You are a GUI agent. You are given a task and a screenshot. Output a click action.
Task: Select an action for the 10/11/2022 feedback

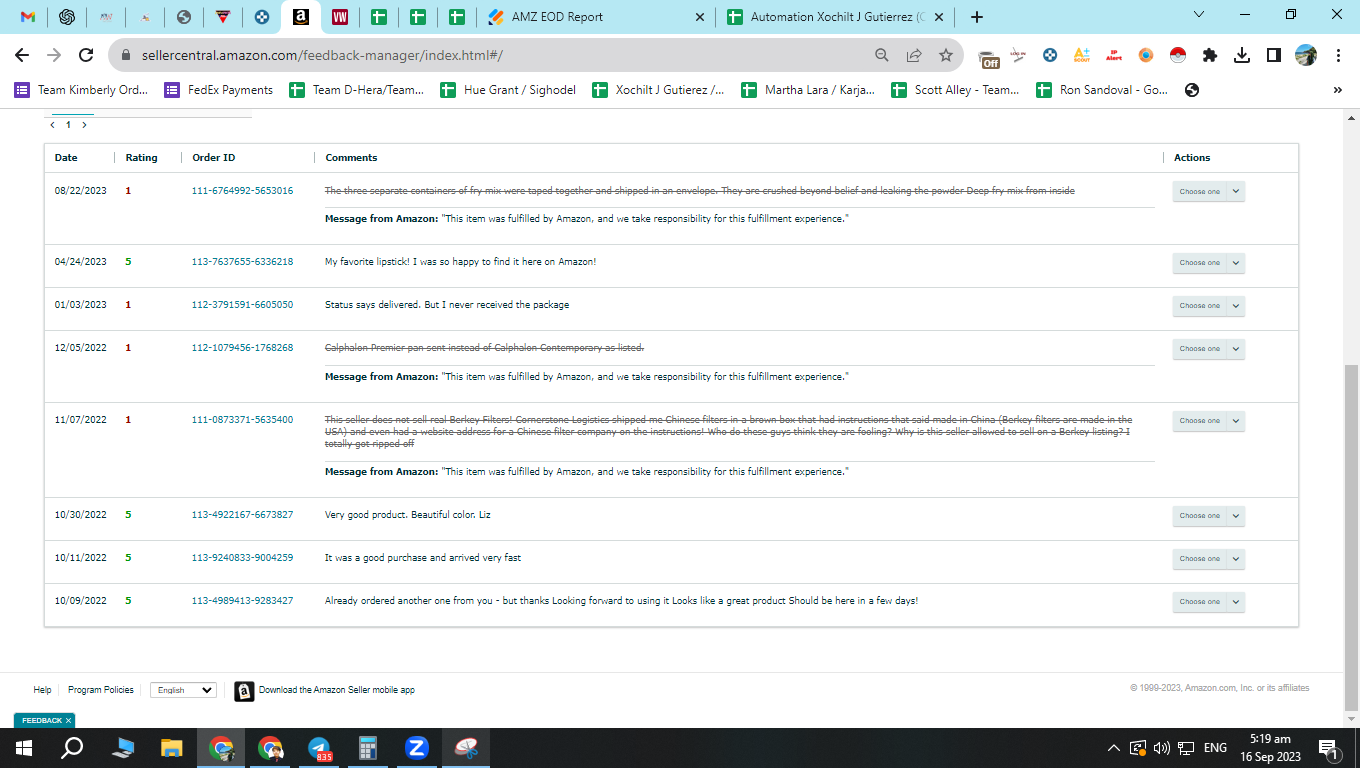click(1208, 559)
